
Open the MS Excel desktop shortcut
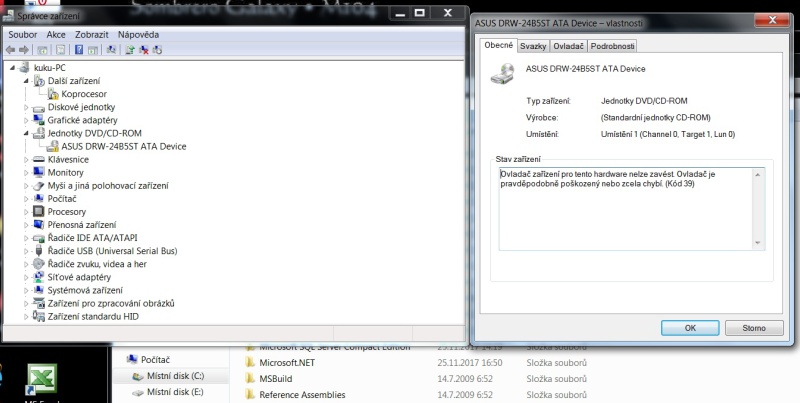pos(42,381)
